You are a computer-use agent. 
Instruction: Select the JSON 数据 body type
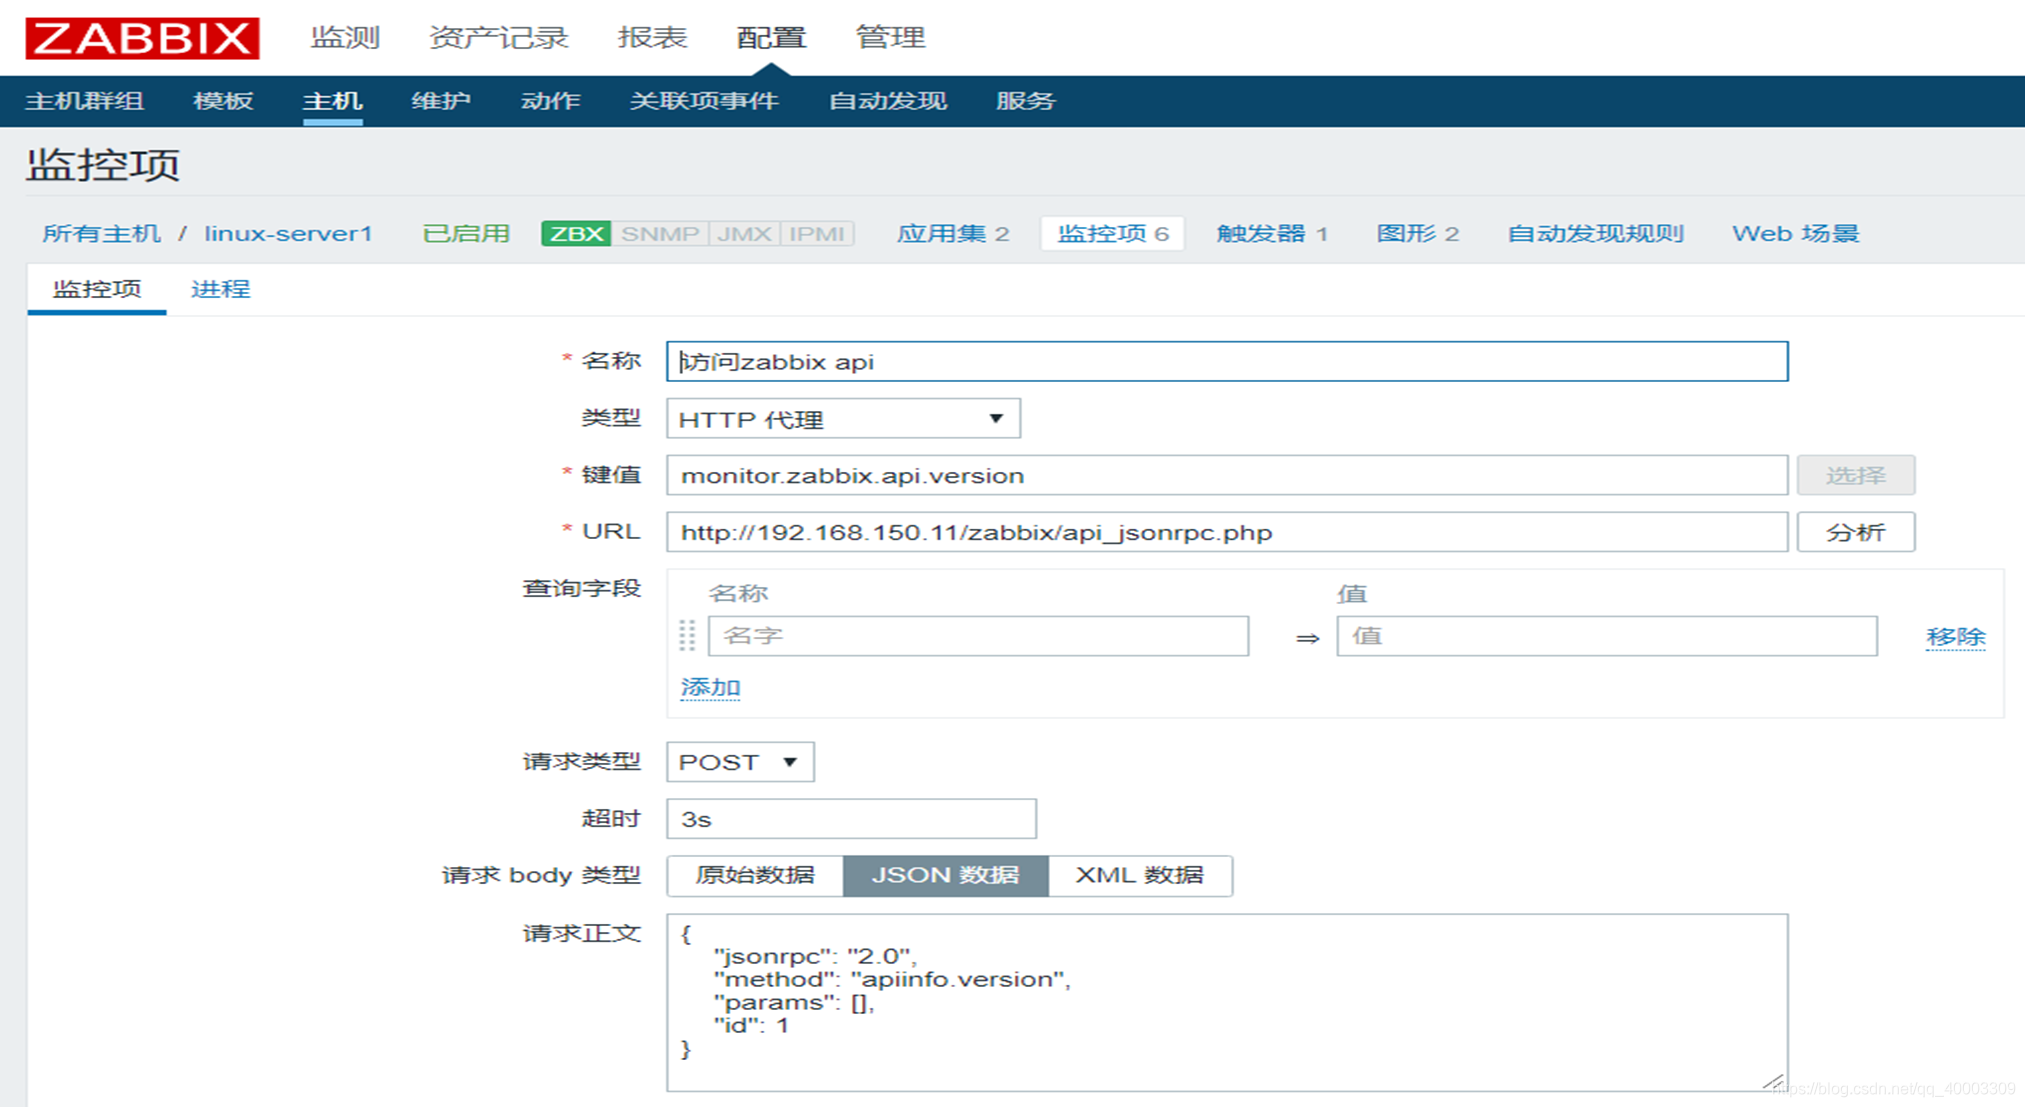click(x=946, y=875)
